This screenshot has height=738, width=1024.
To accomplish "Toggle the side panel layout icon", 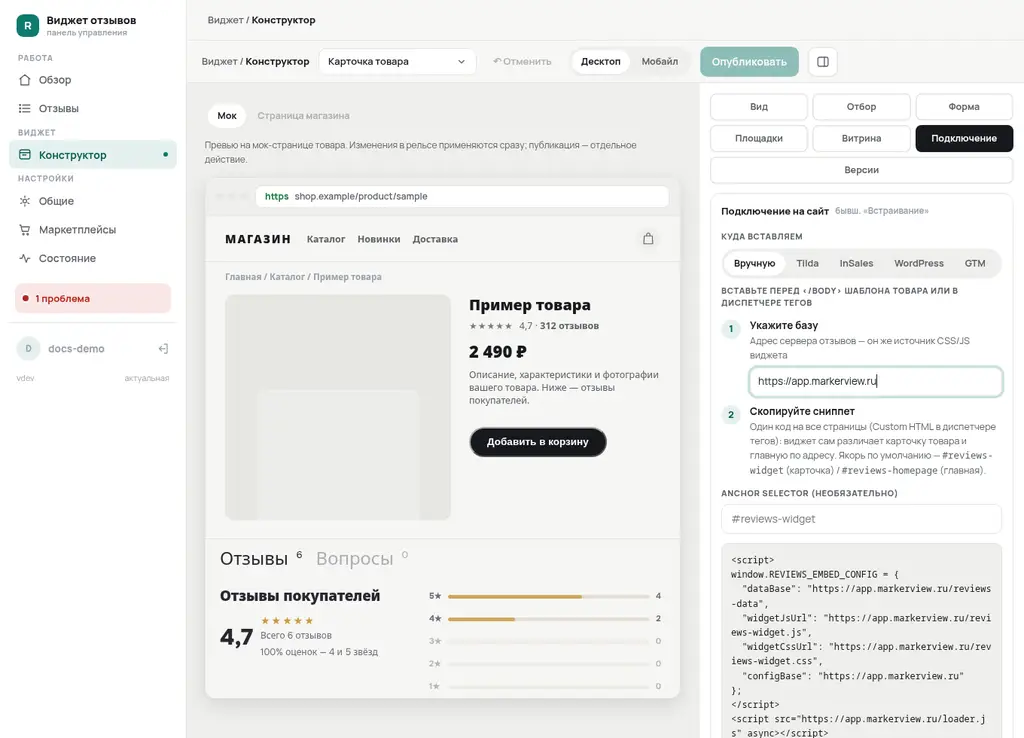I will point(823,61).
